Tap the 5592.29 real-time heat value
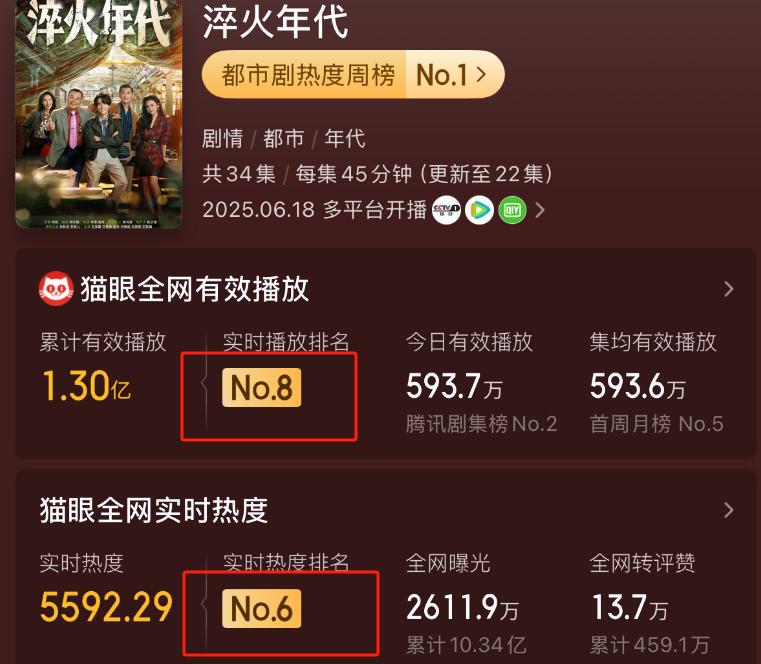Viewport: 761px width, 664px height. point(106,607)
